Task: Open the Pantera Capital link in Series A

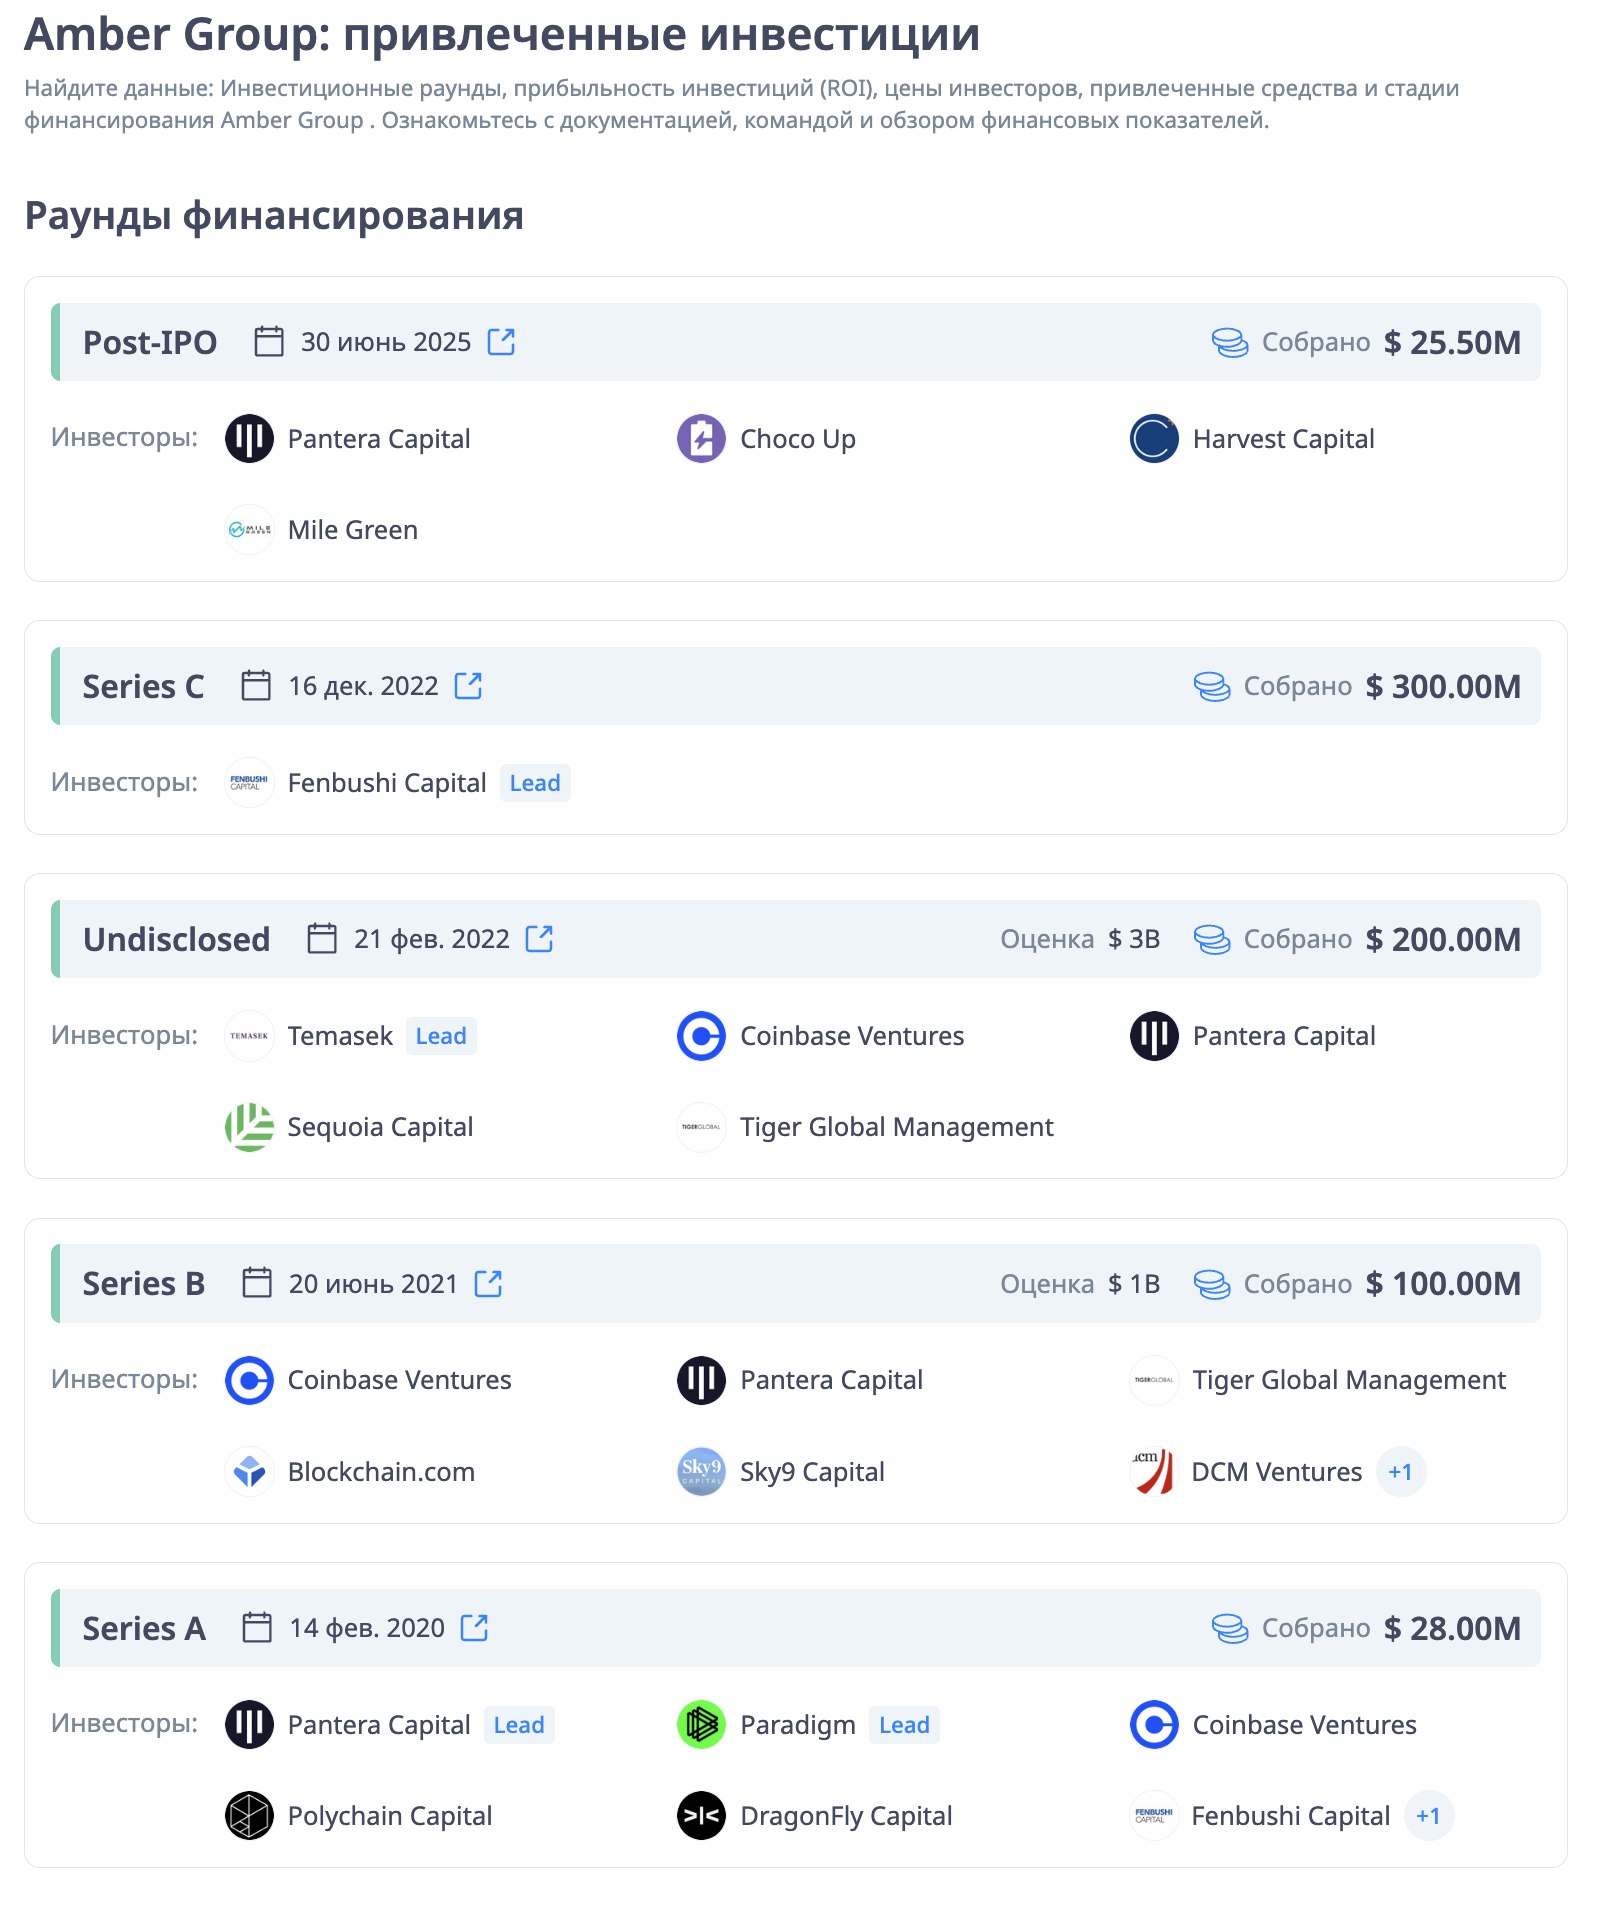Action: pos(379,1725)
